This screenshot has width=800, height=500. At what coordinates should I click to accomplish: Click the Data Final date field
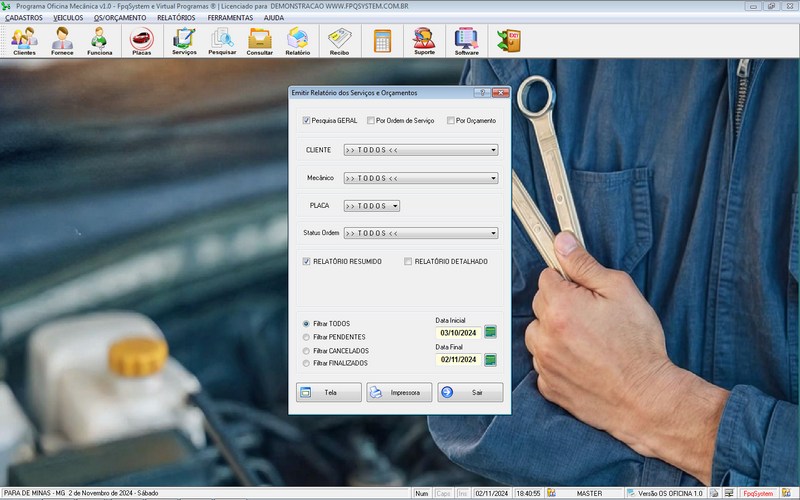click(x=458, y=360)
